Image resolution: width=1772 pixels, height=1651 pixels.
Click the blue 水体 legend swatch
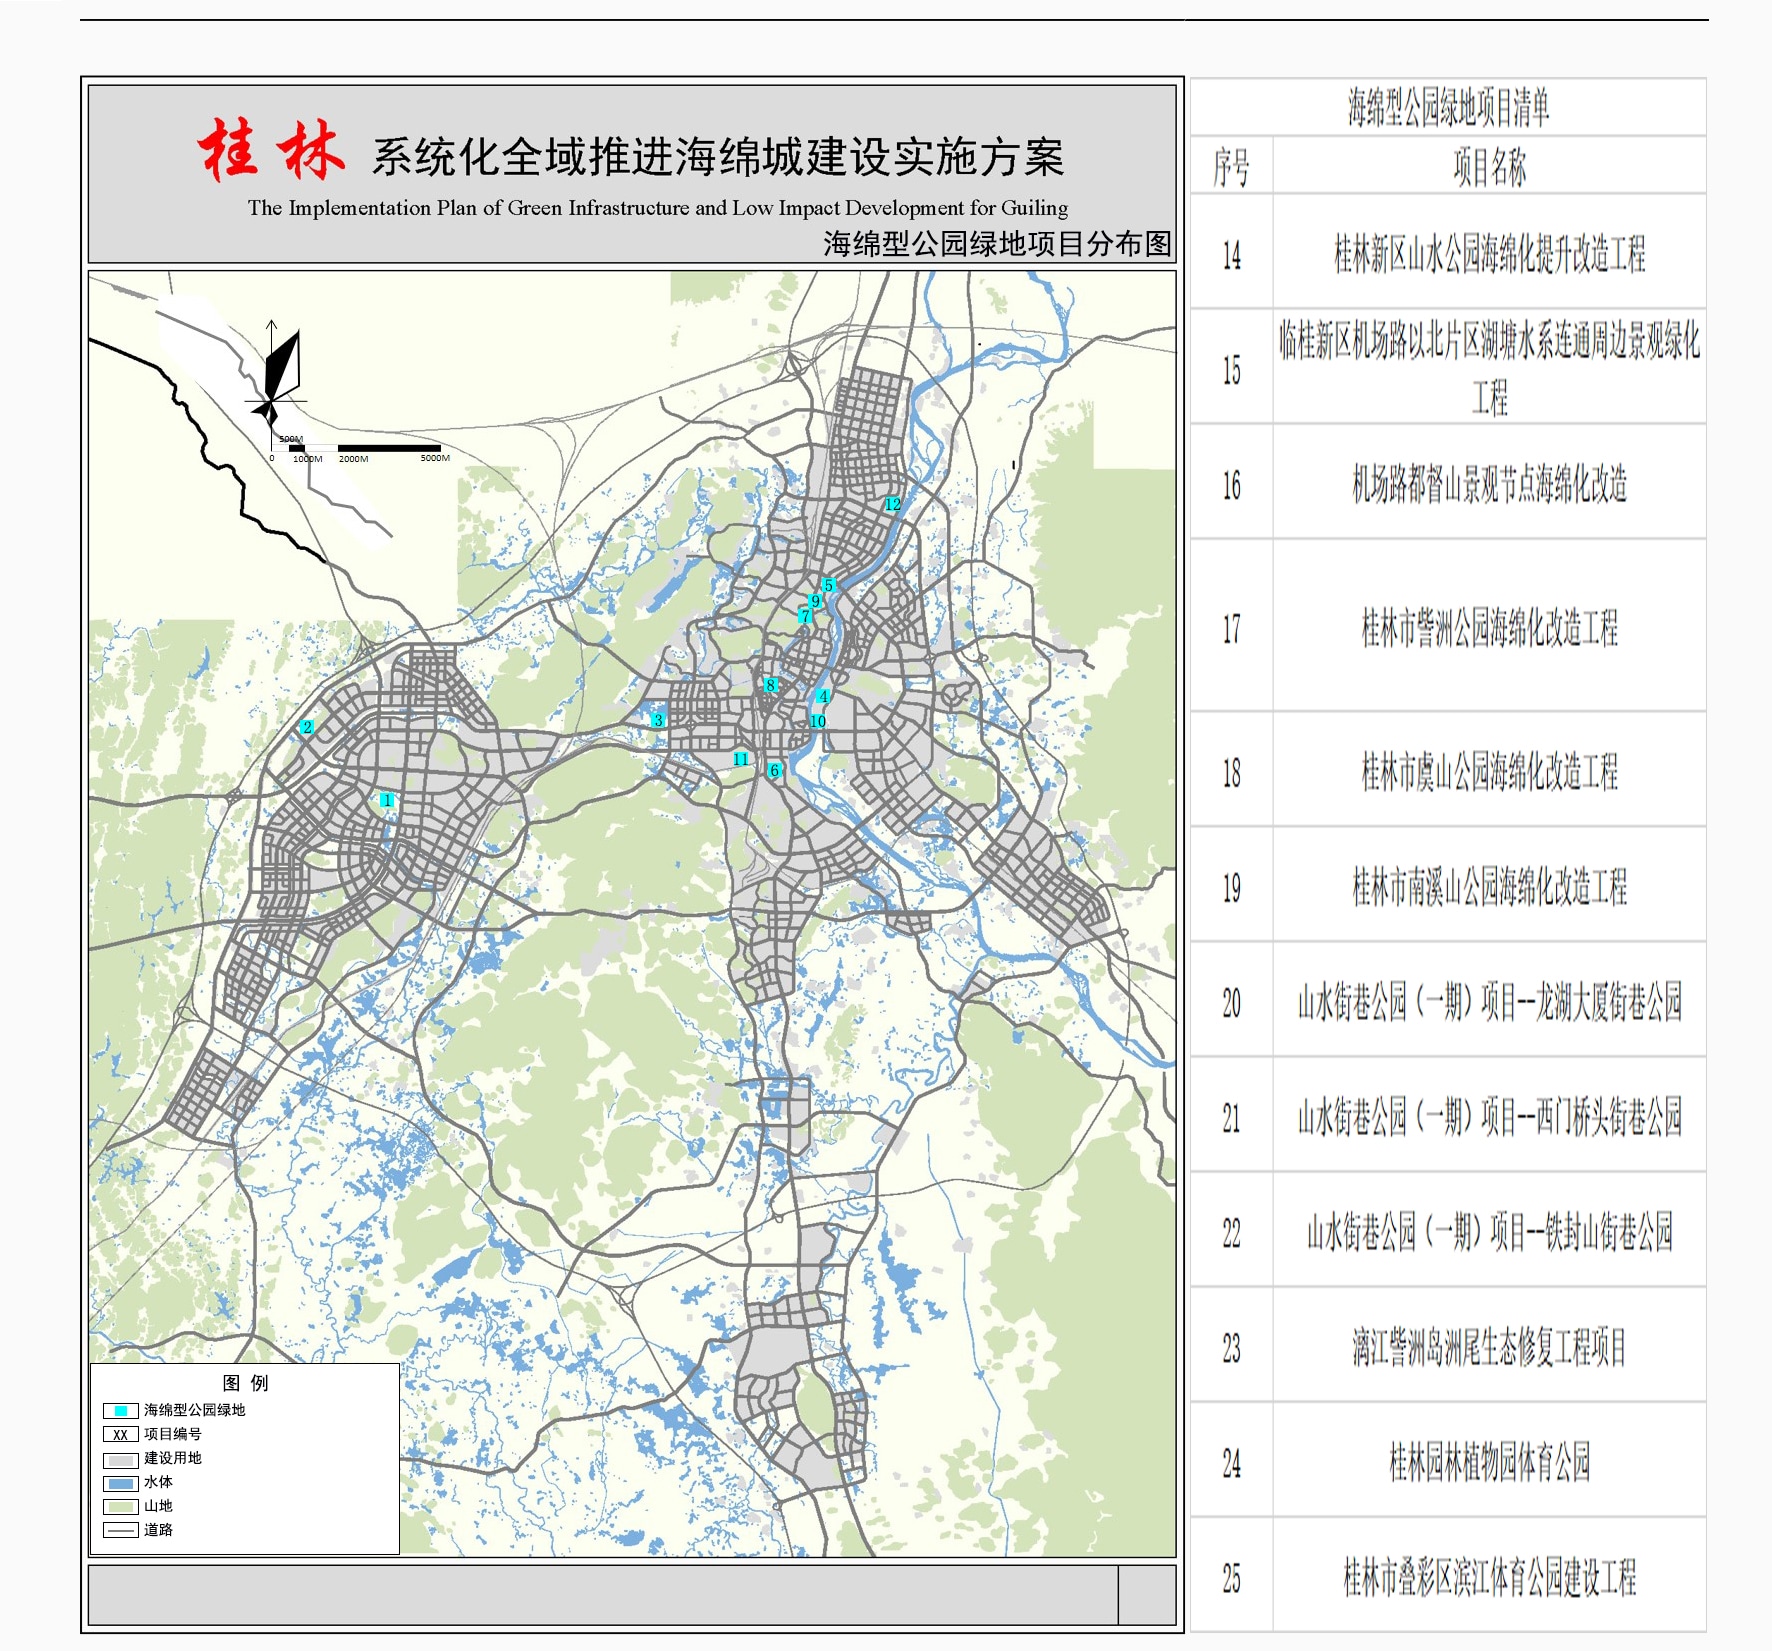point(120,1483)
